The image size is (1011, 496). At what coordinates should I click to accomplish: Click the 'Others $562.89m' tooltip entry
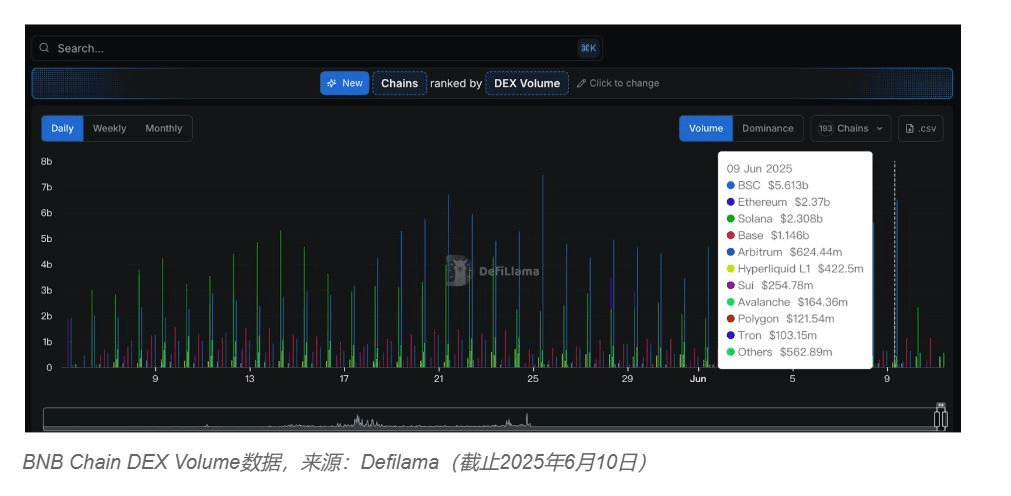(779, 352)
